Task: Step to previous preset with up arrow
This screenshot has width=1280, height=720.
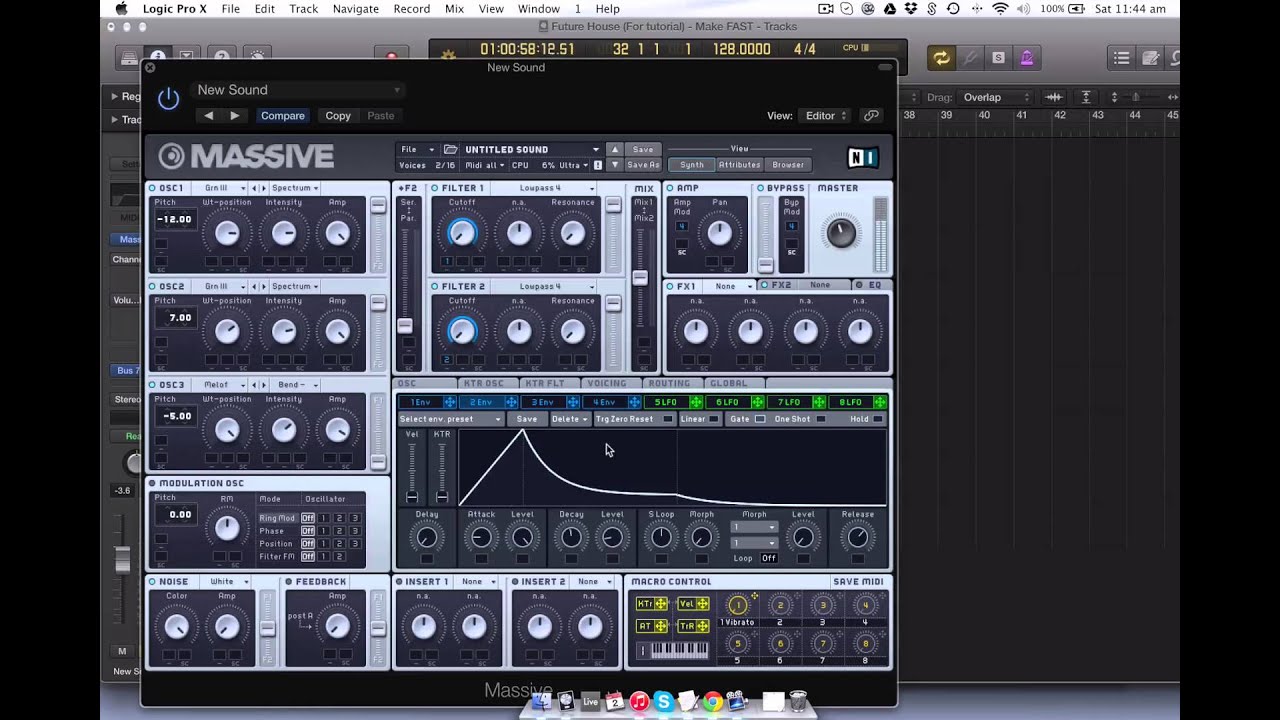Action: (615, 149)
